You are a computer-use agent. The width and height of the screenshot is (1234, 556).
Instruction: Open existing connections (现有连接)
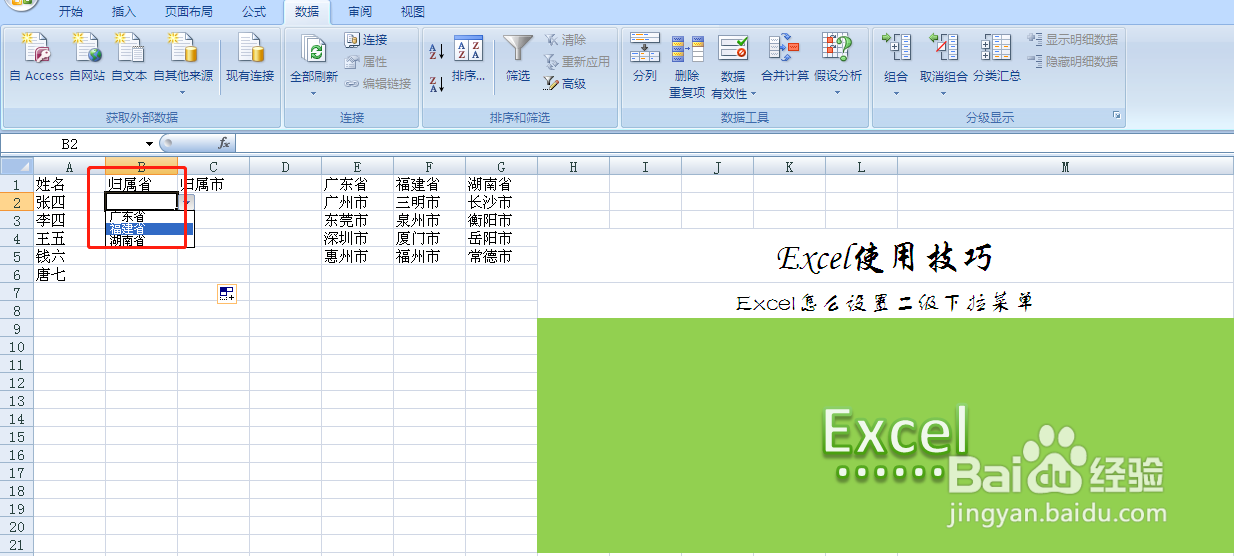pyautogui.click(x=250, y=58)
